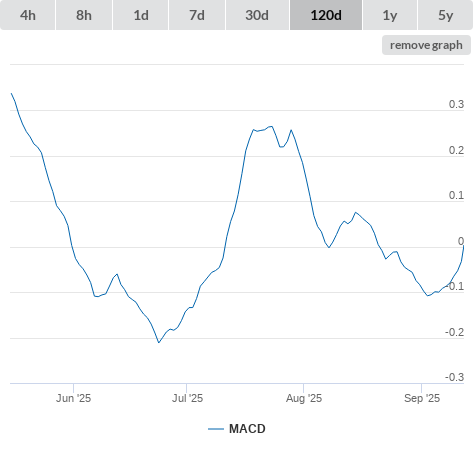Click the MACD line endpoint at zero
The height and width of the screenshot is (455, 474).
pyautogui.click(x=464, y=246)
